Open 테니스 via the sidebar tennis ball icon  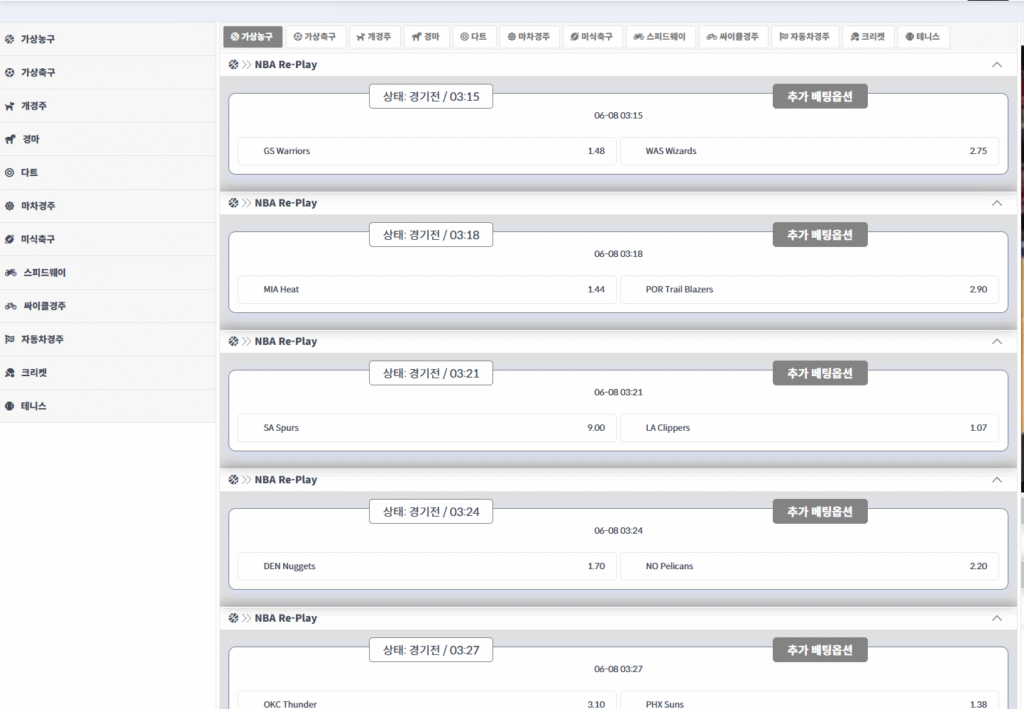click(x=9, y=406)
